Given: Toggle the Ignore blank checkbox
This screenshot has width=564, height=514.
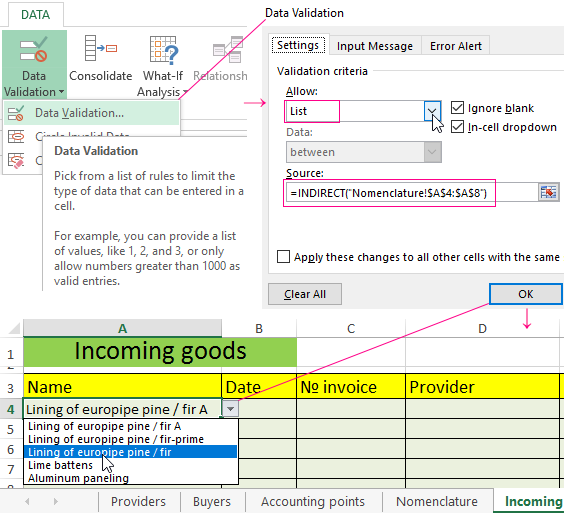Looking at the screenshot, I should point(457,108).
